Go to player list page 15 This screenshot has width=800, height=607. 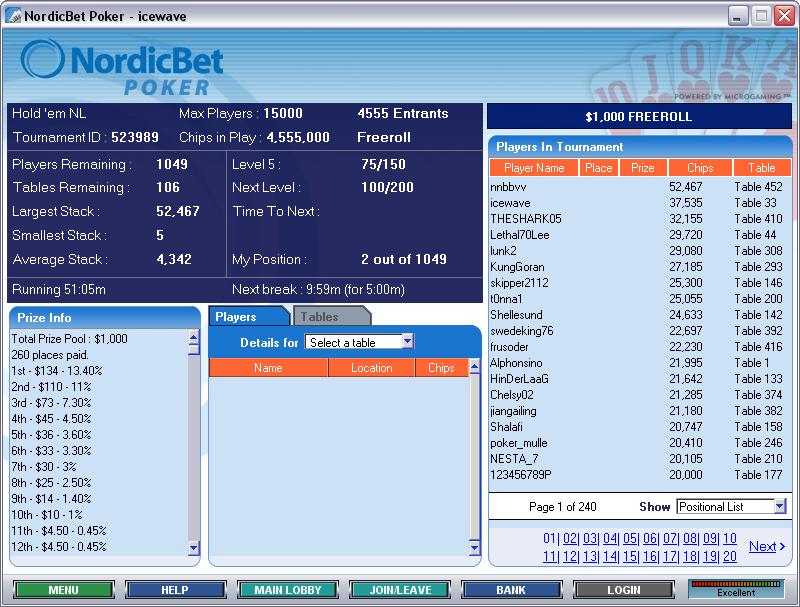(x=630, y=556)
